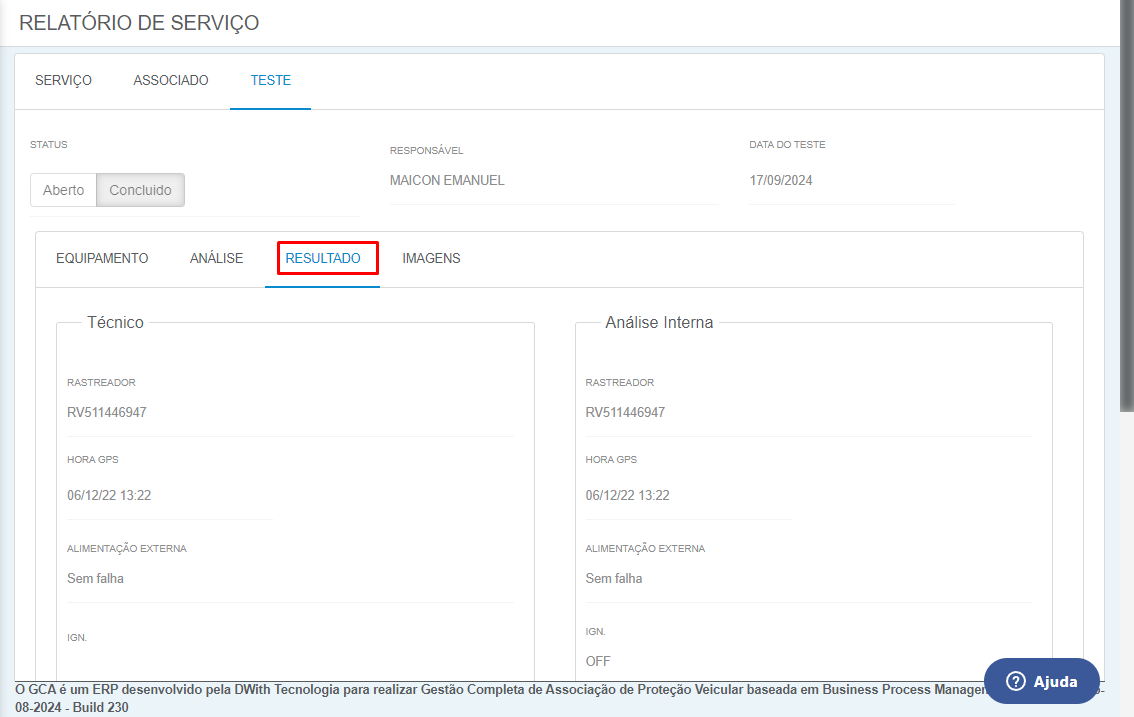Click Análise Interna Rastreador value RV511446947
This screenshot has height=717, width=1134.
[625, 412]
